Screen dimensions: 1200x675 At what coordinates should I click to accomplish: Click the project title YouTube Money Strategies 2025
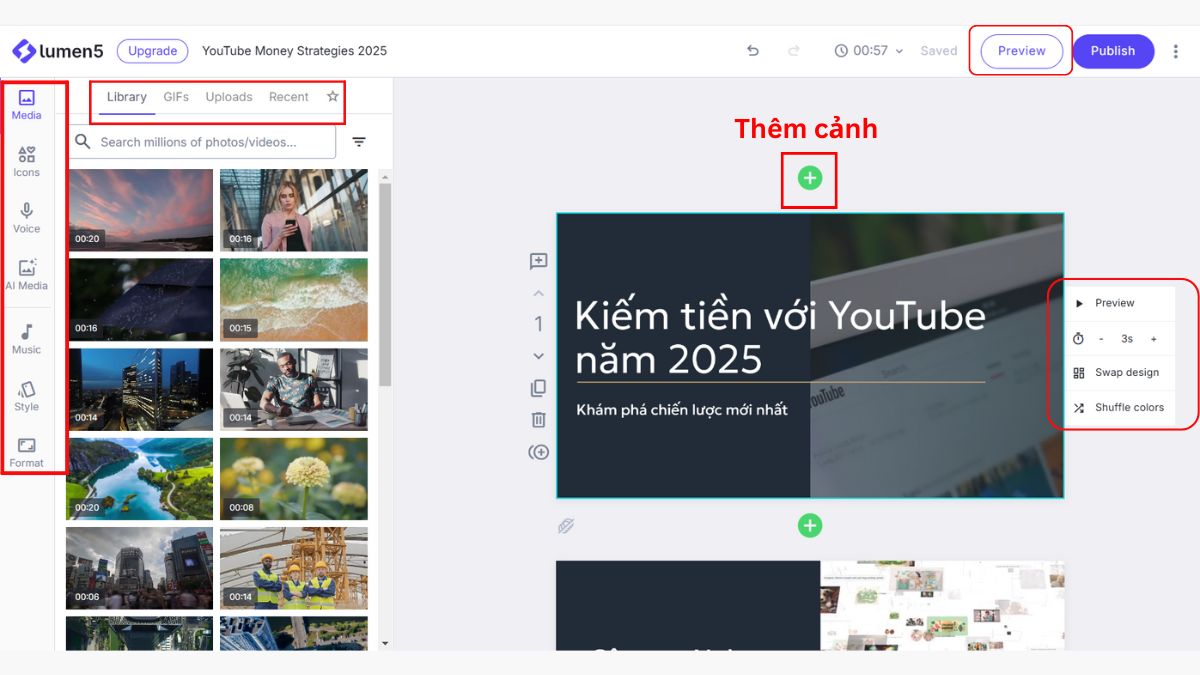294,51
